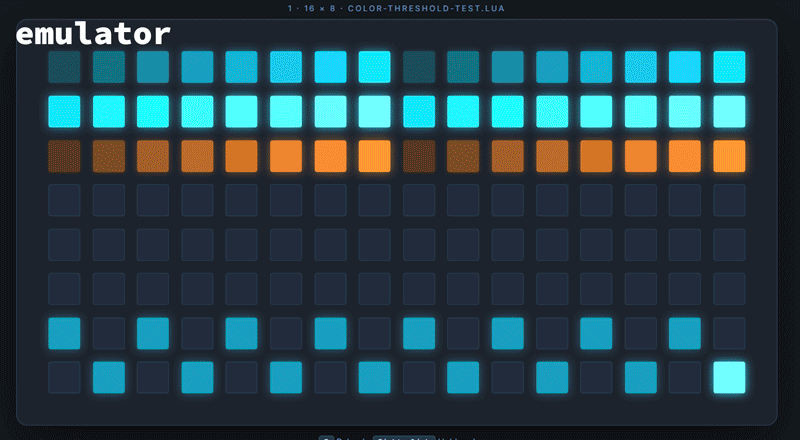The height and width of the screenshot is (440, 800).
Task: Tap the darkest teal pad, row 1 column 1
Action: pos(64,67)
